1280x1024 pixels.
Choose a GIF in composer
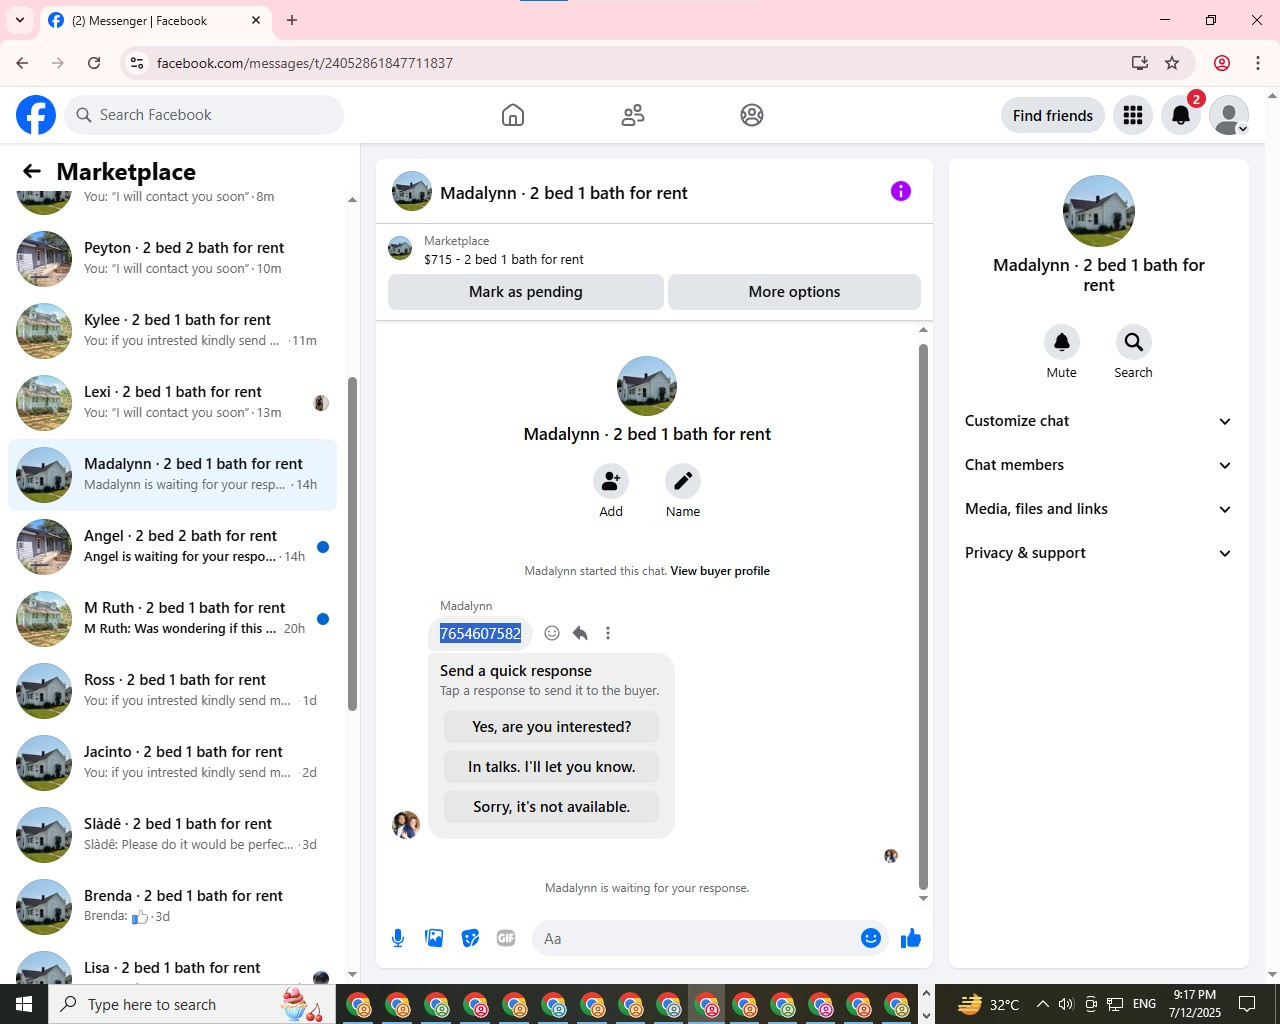[506, 938]
